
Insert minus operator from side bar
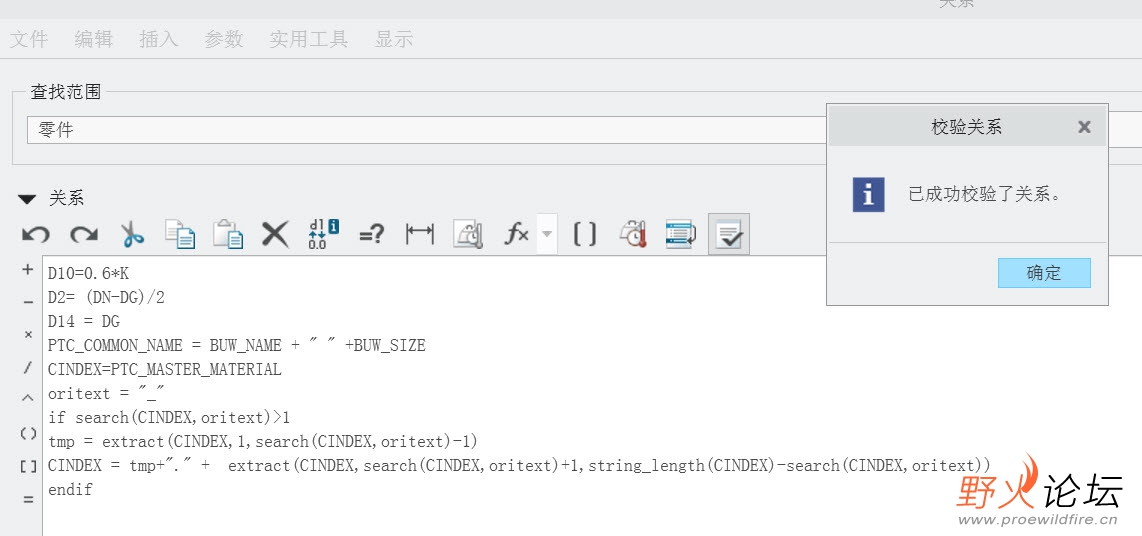[28, 302]
